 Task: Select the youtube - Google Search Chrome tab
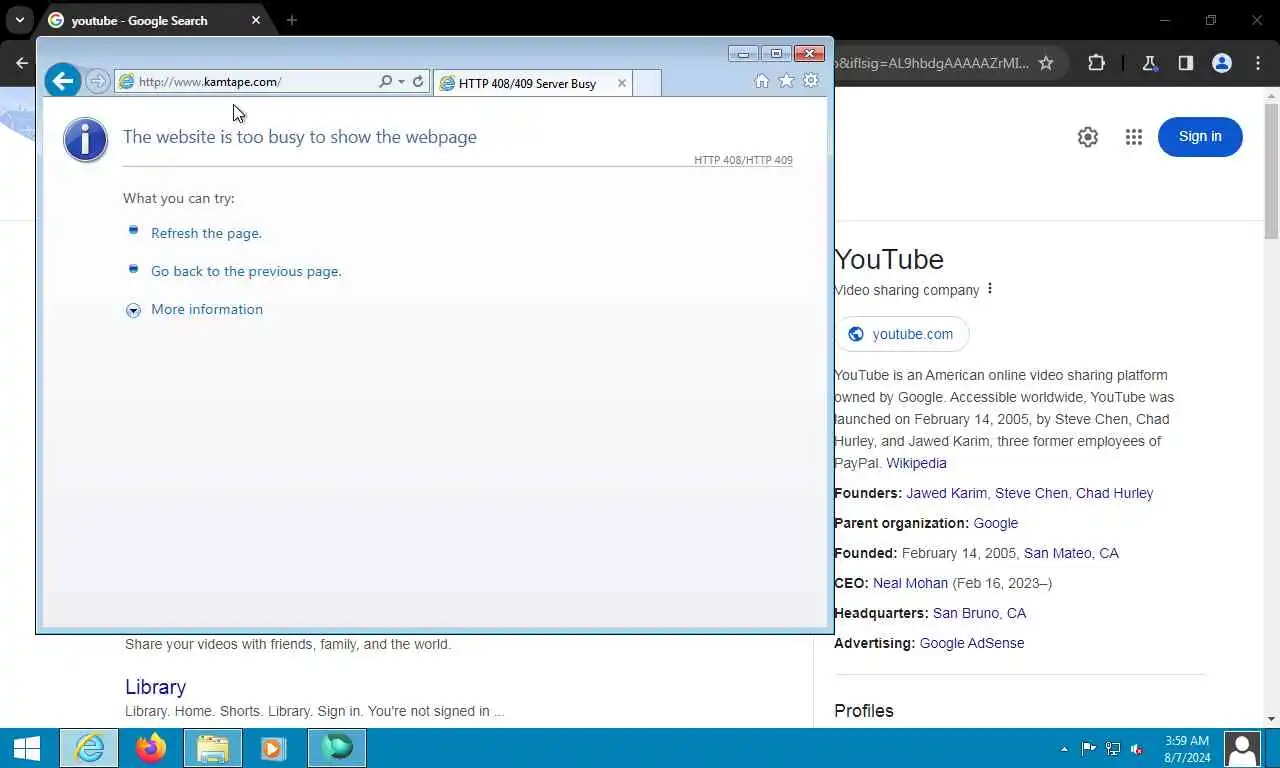152,20
